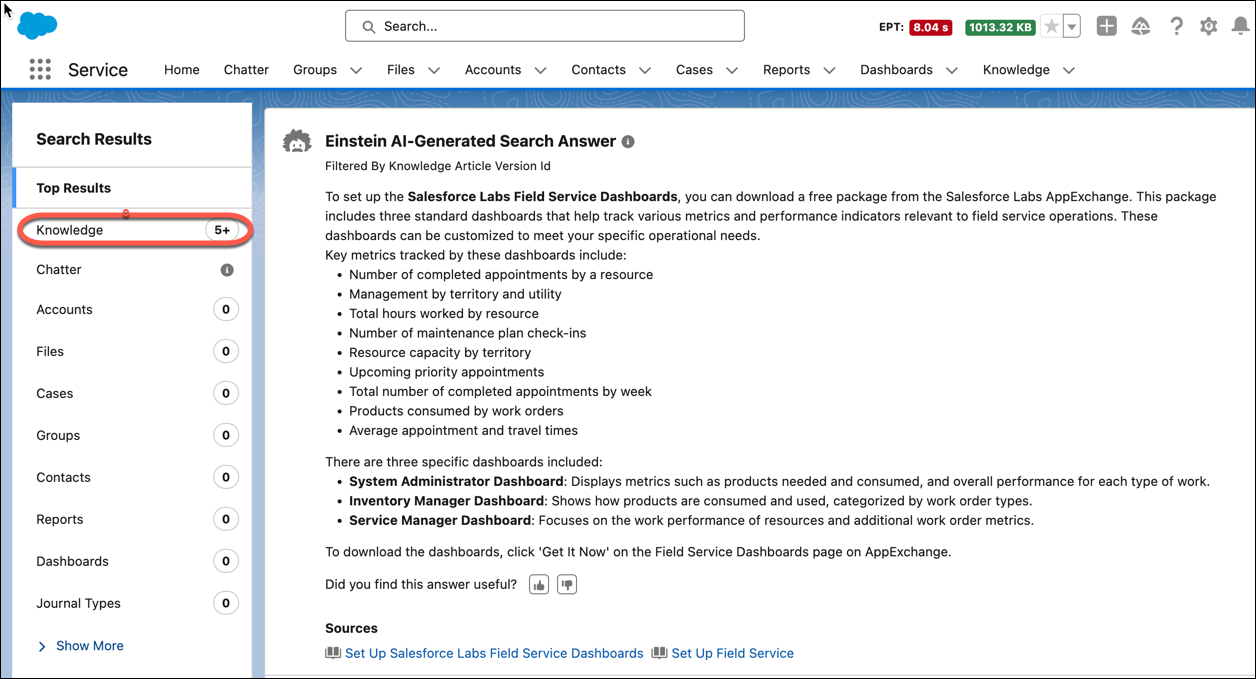
Task: Click the Sources heading
Action: 351,628
